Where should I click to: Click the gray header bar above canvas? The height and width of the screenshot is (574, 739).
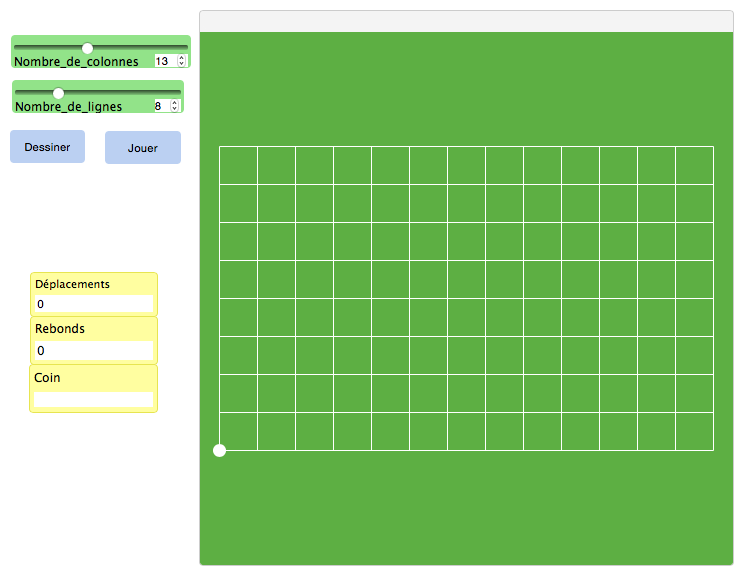pyautogui.click(x=467, y=21)
